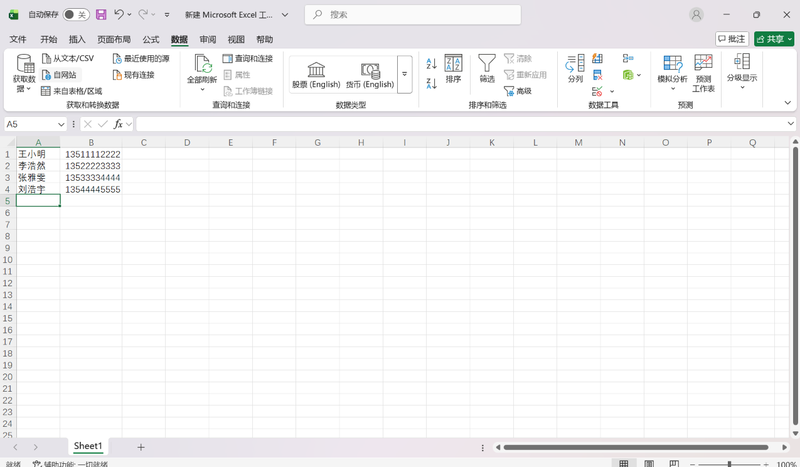The image size is (800, 467).
Task: Add a new sheet with plus button
Action: pos(141,447)
